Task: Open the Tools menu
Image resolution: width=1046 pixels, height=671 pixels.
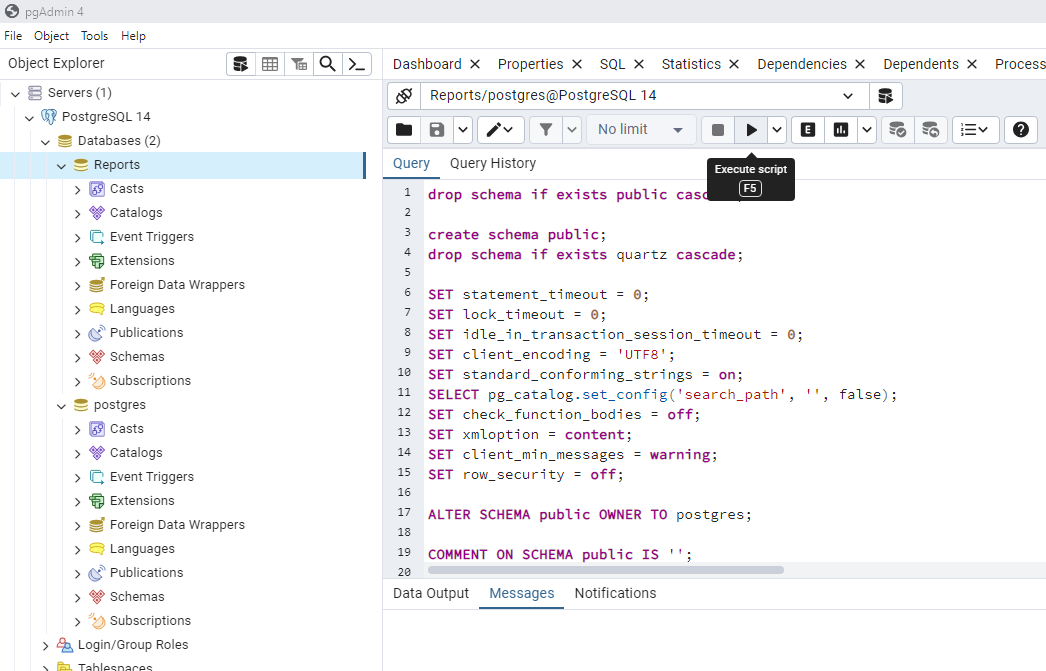Action: pyautogui.click(x=95, y=36)
